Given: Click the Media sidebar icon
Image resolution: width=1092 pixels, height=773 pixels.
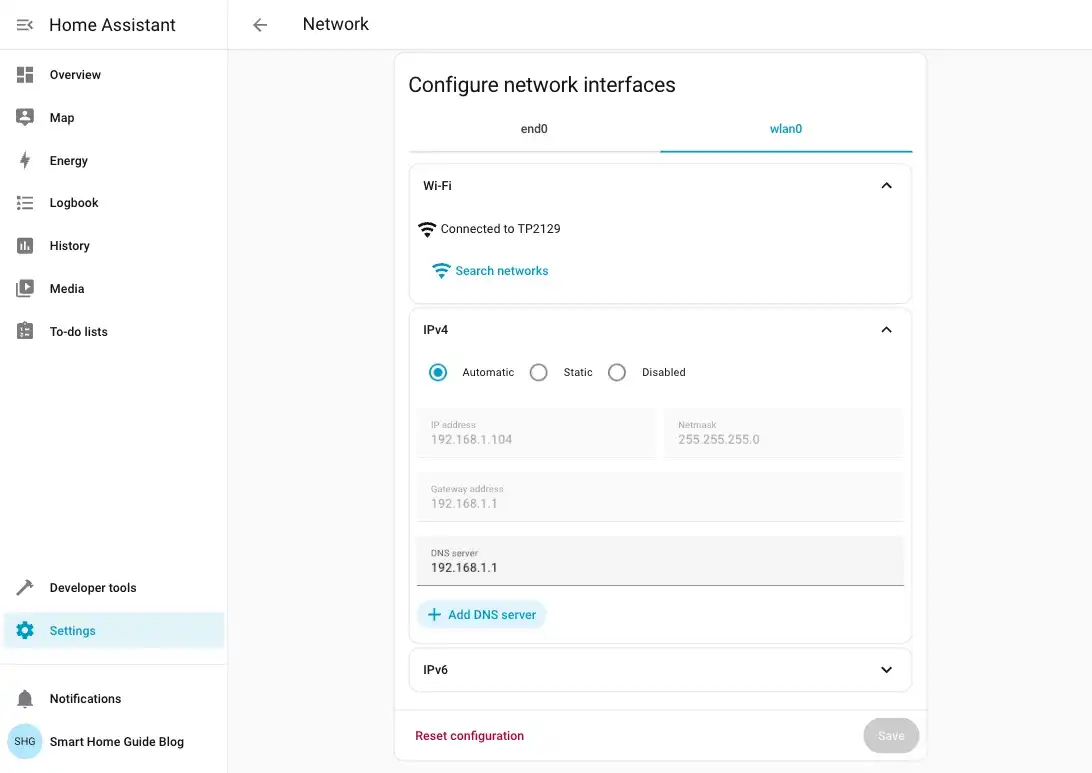Looking at the screenshot, I should [x=23, y=288].
